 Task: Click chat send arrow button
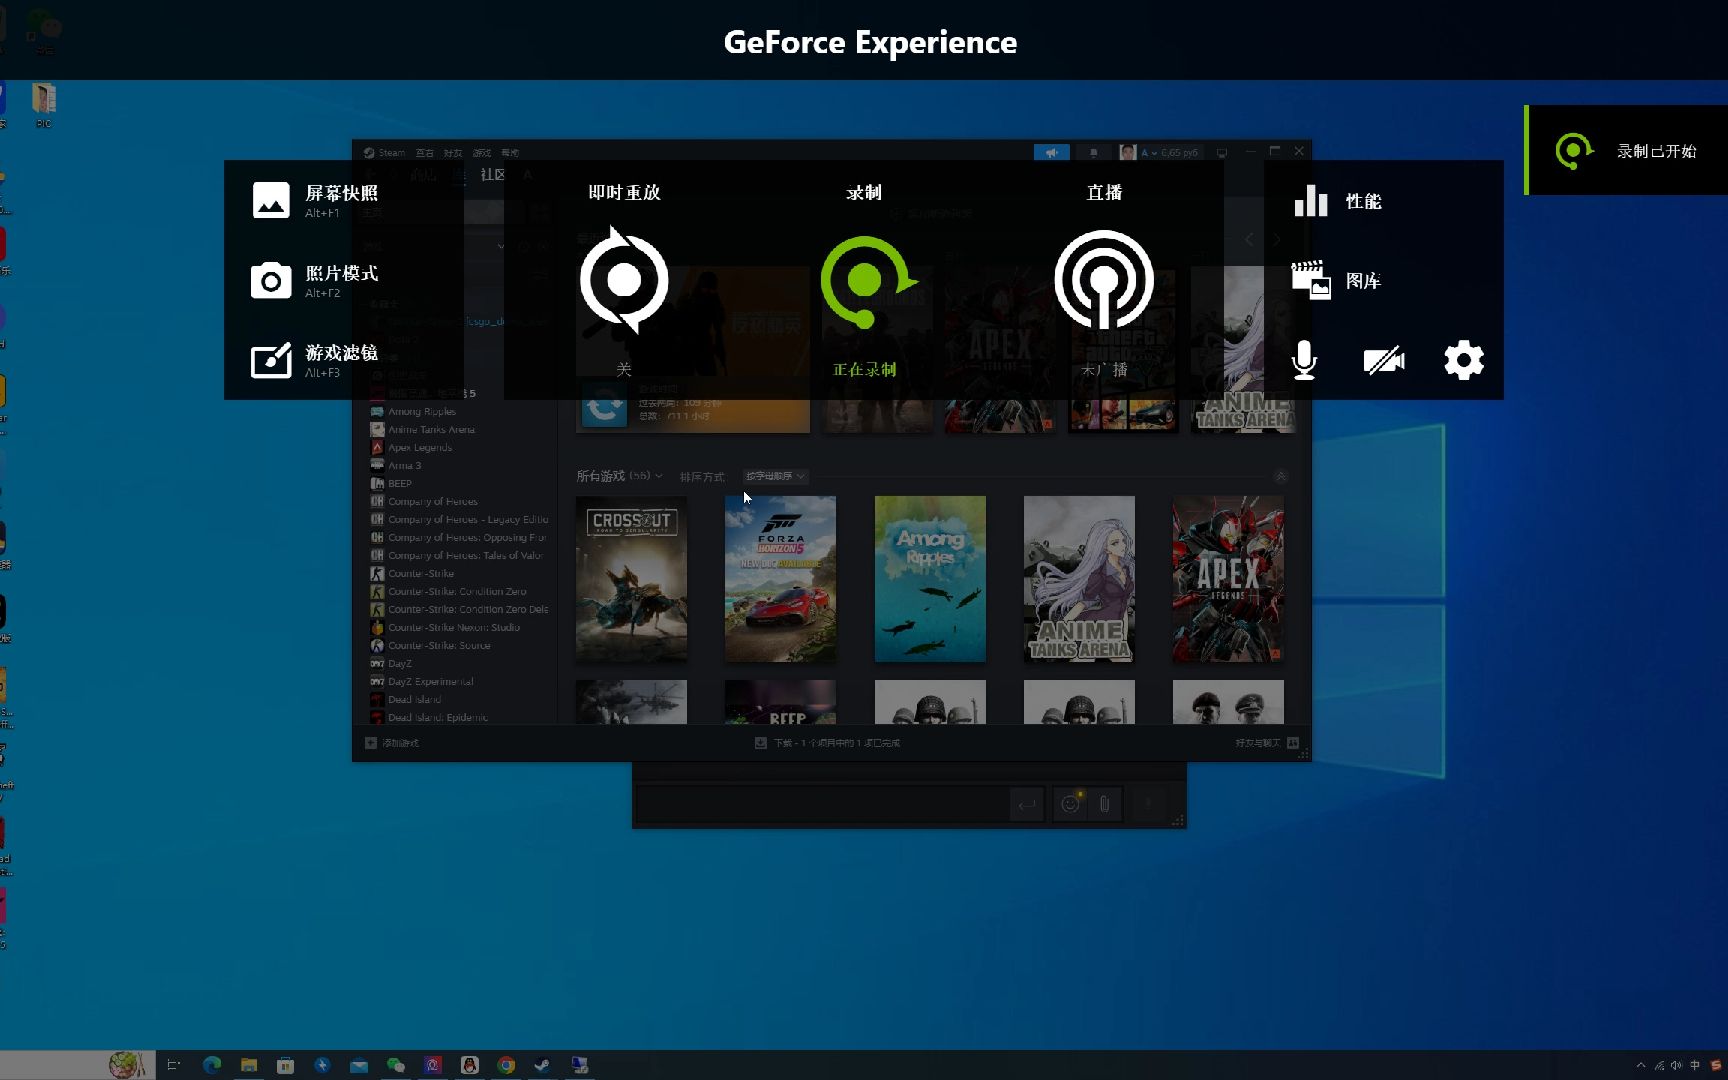pyautogui.click(x=1027, y=804)
